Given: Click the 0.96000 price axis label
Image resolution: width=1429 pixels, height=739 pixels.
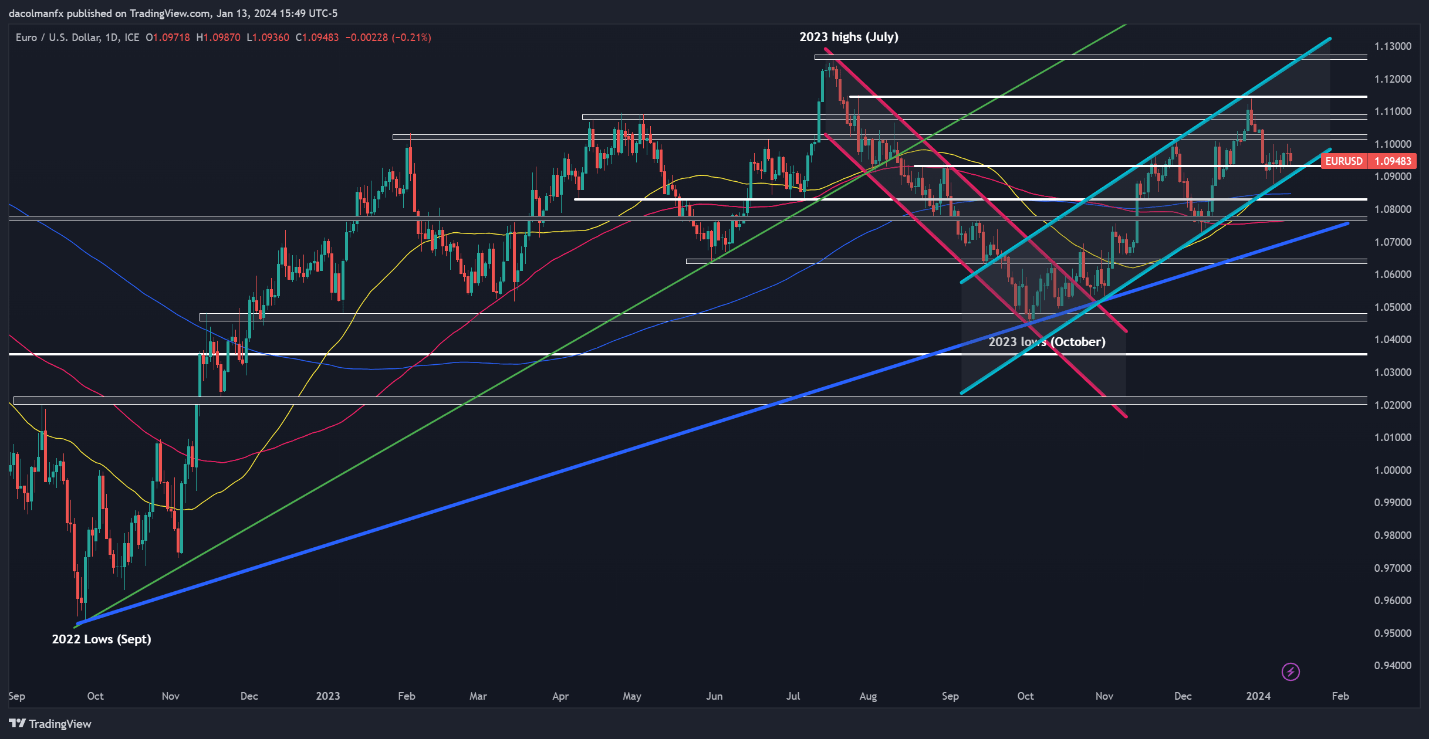Looking at the screenshot, I should pos(1393,600).
